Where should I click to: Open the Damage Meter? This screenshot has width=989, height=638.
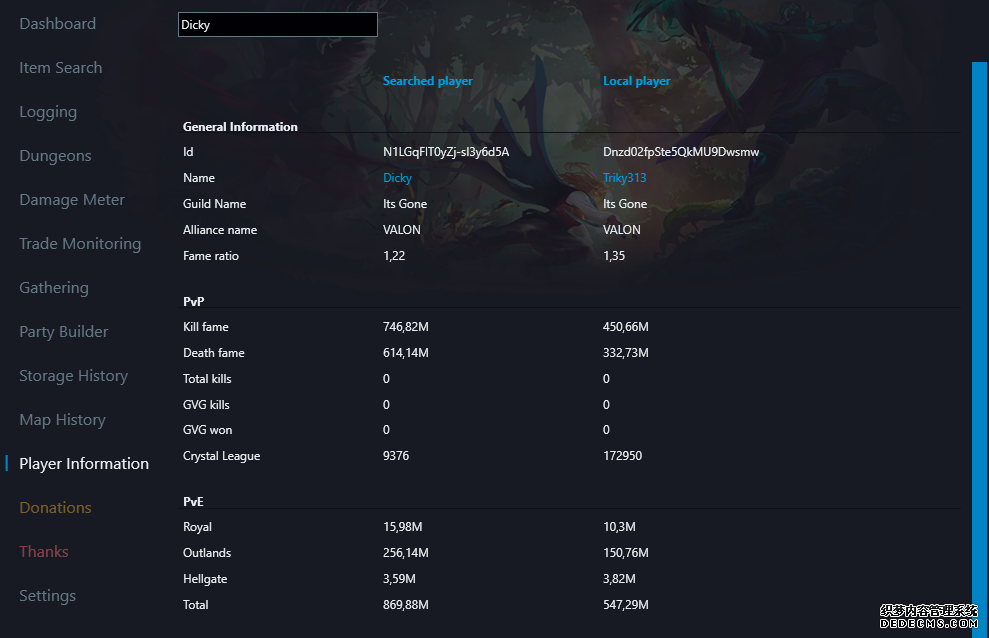[72, 200]
